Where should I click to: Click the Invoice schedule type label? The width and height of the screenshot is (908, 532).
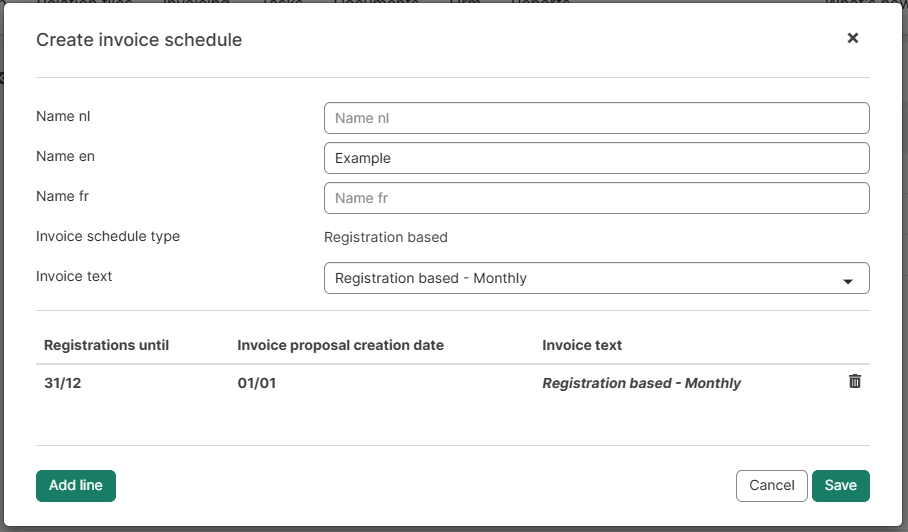(108, 236)
